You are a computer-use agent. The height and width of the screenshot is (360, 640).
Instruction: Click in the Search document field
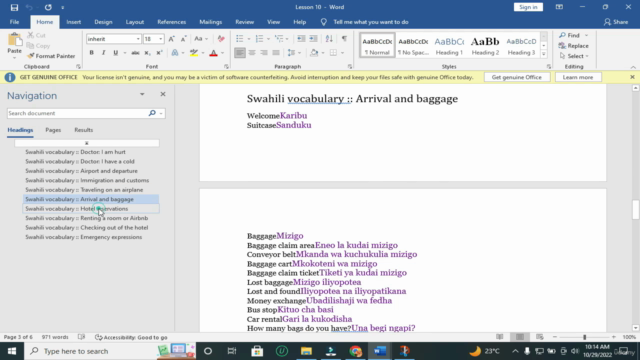[77, 113]
